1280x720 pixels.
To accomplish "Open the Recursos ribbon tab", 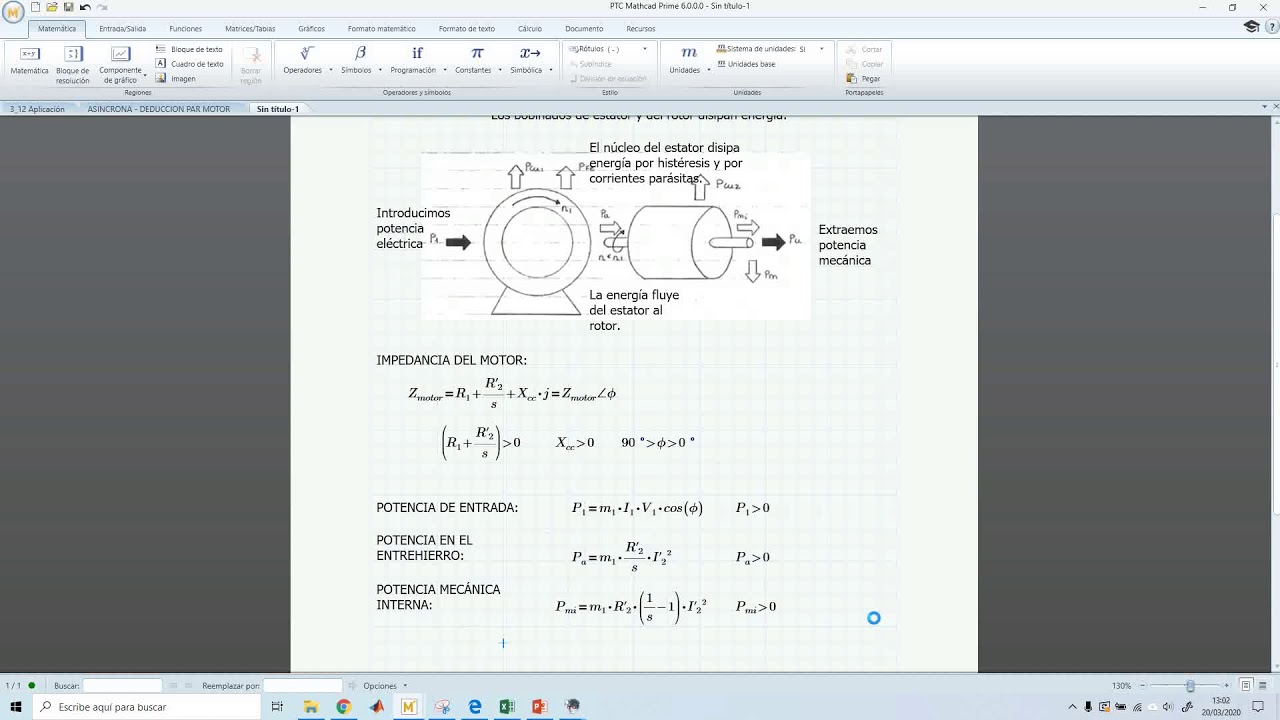I will pos(641,29).
